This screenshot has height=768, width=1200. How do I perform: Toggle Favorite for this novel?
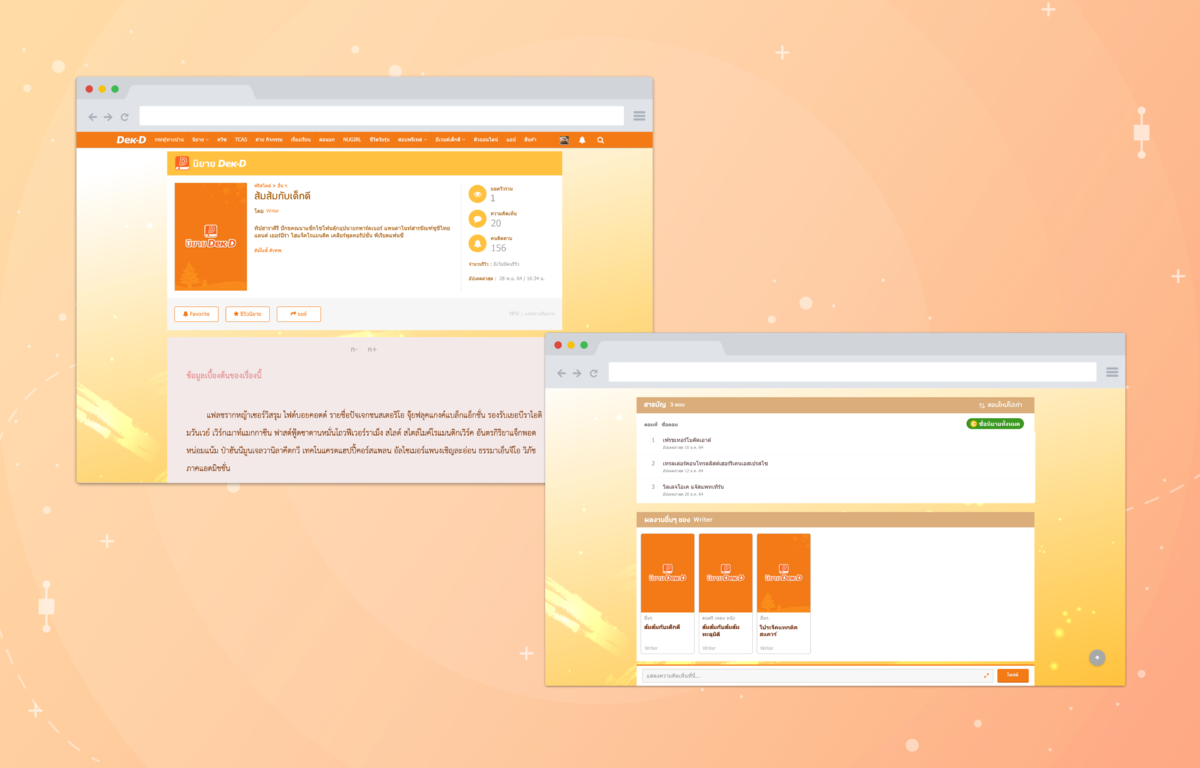196,314
